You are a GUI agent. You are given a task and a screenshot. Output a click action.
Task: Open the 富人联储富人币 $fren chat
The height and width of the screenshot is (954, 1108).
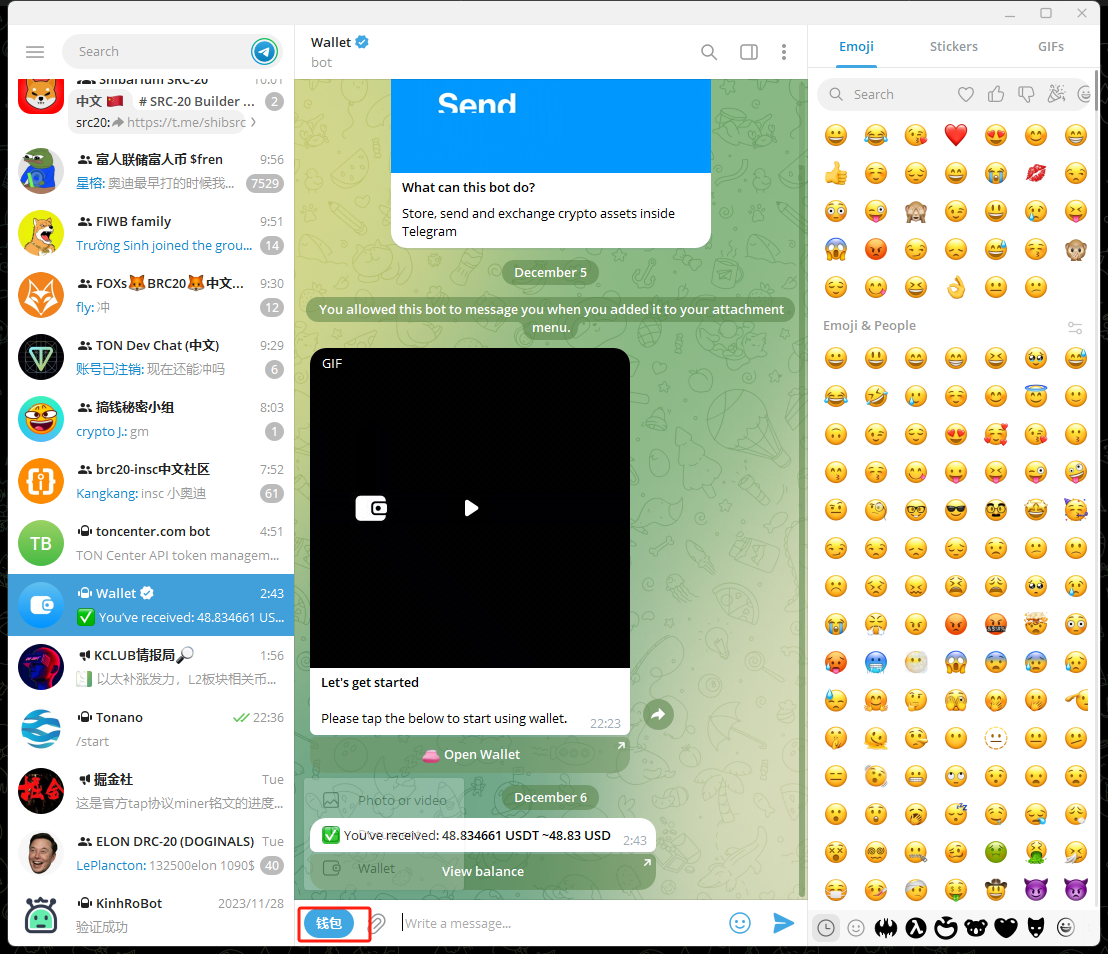151,171
